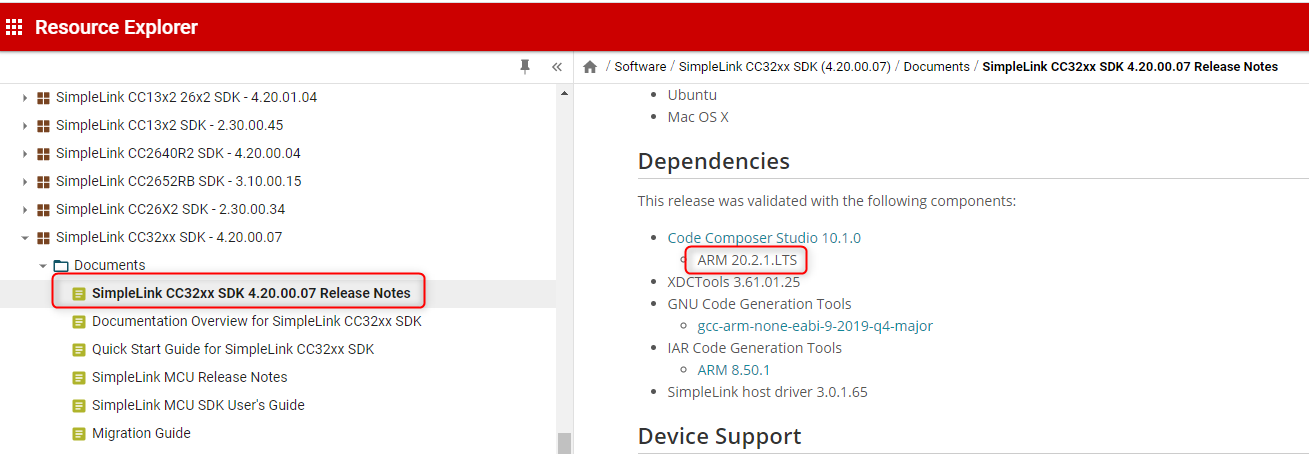Open Code Composer Studio 10.1.0 link
The height and width of the screenshot is (454, 1309).
(x=764, y=238)
